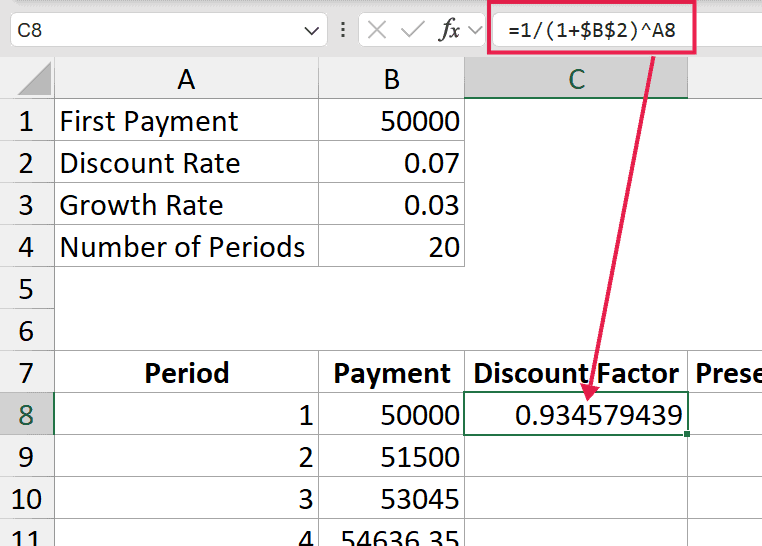Select row 4 header
Viewport: 762px width, 546px height.
27,246
